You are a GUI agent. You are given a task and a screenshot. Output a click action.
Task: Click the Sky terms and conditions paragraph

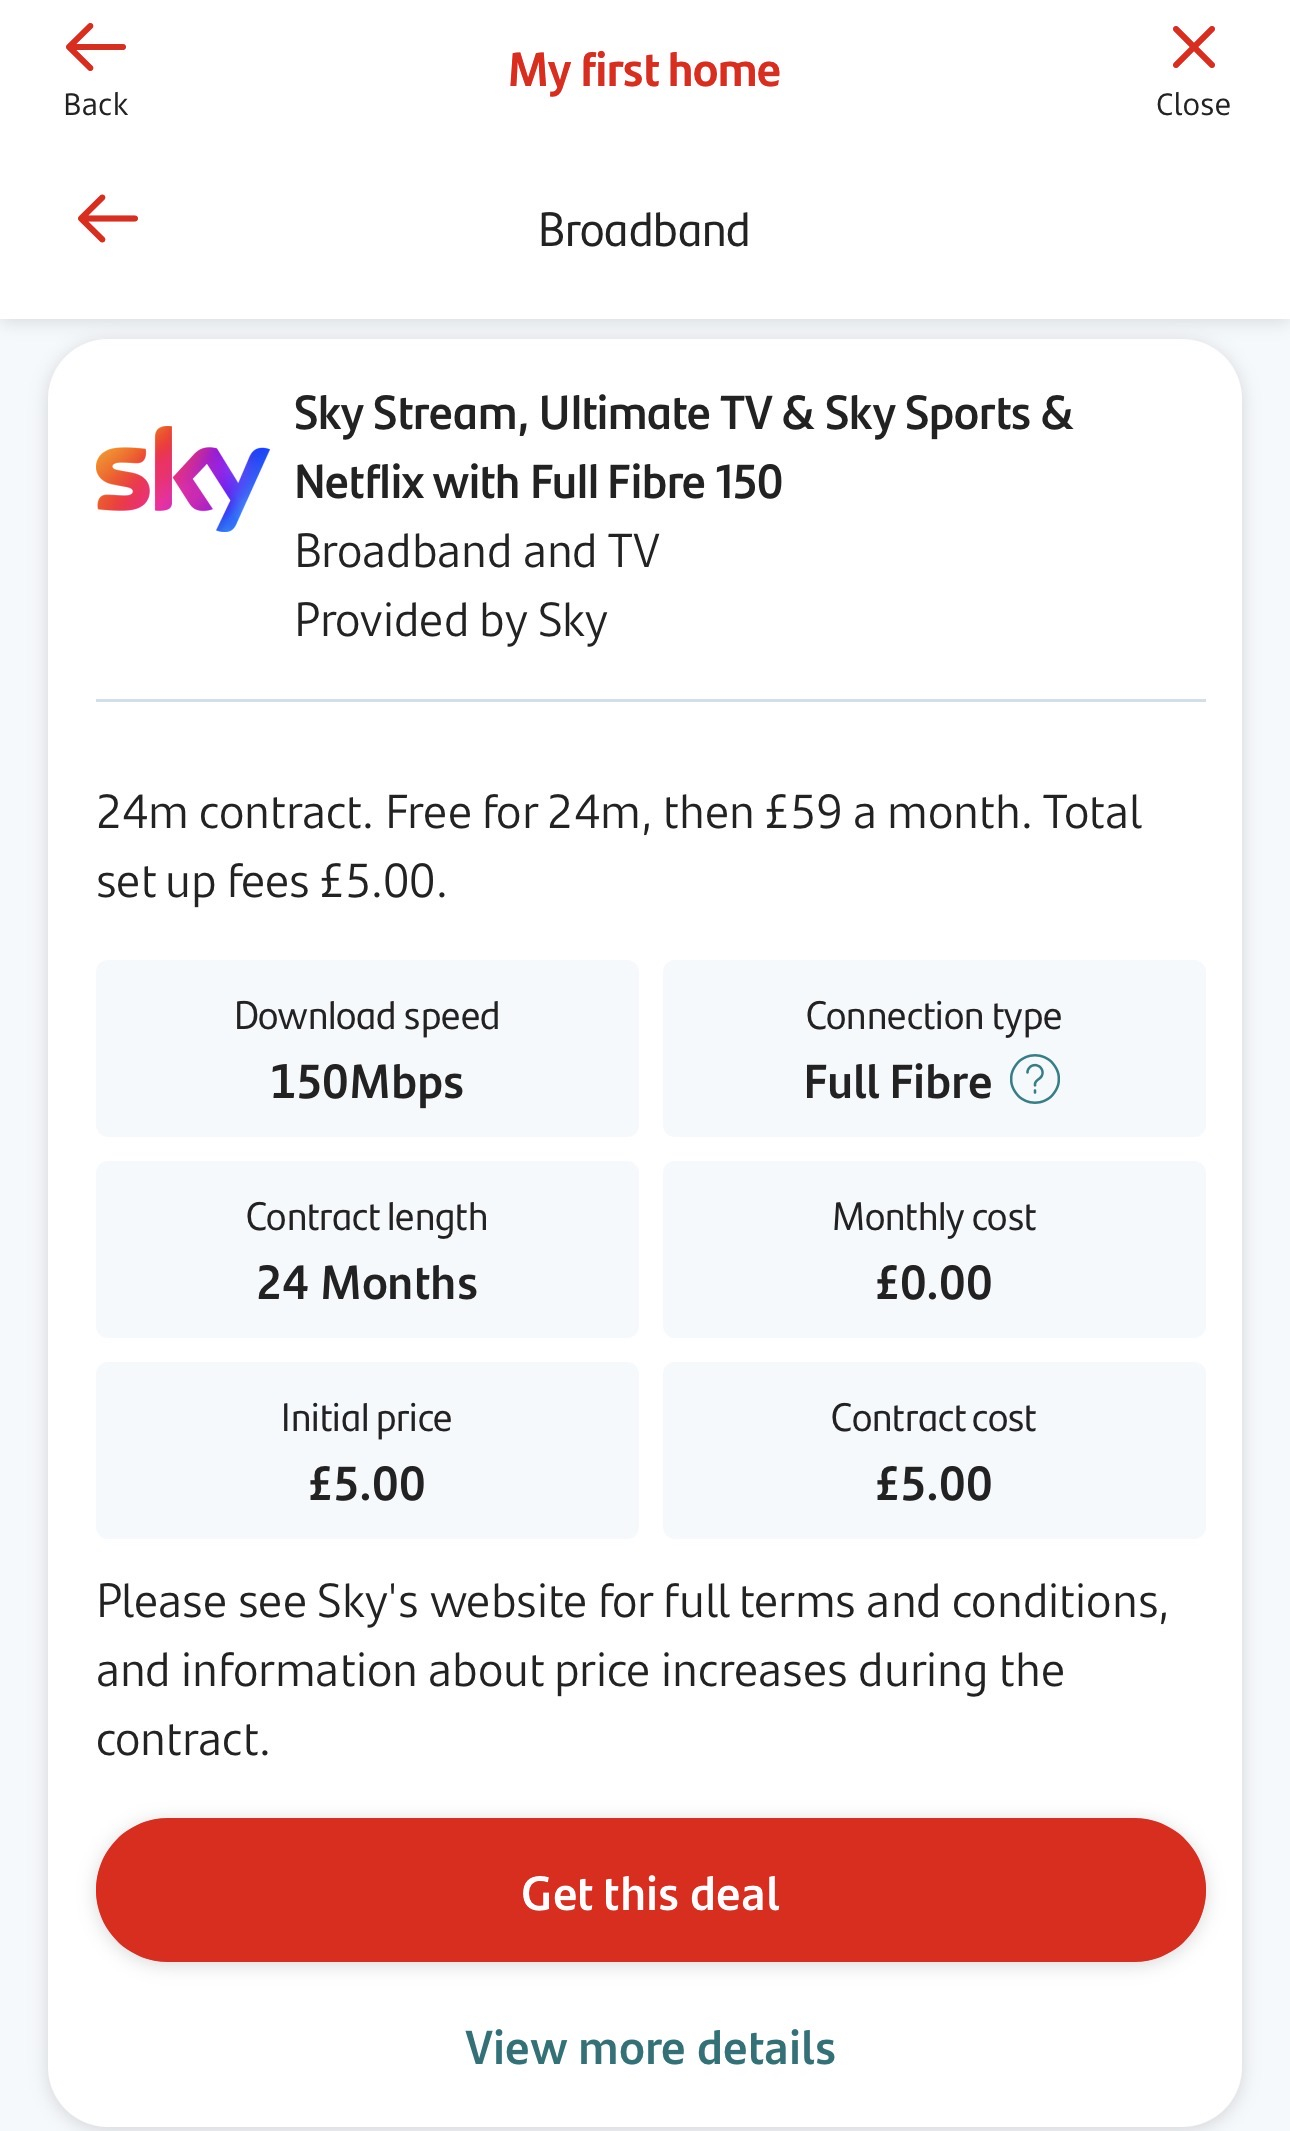click(x=632, y=1670)
